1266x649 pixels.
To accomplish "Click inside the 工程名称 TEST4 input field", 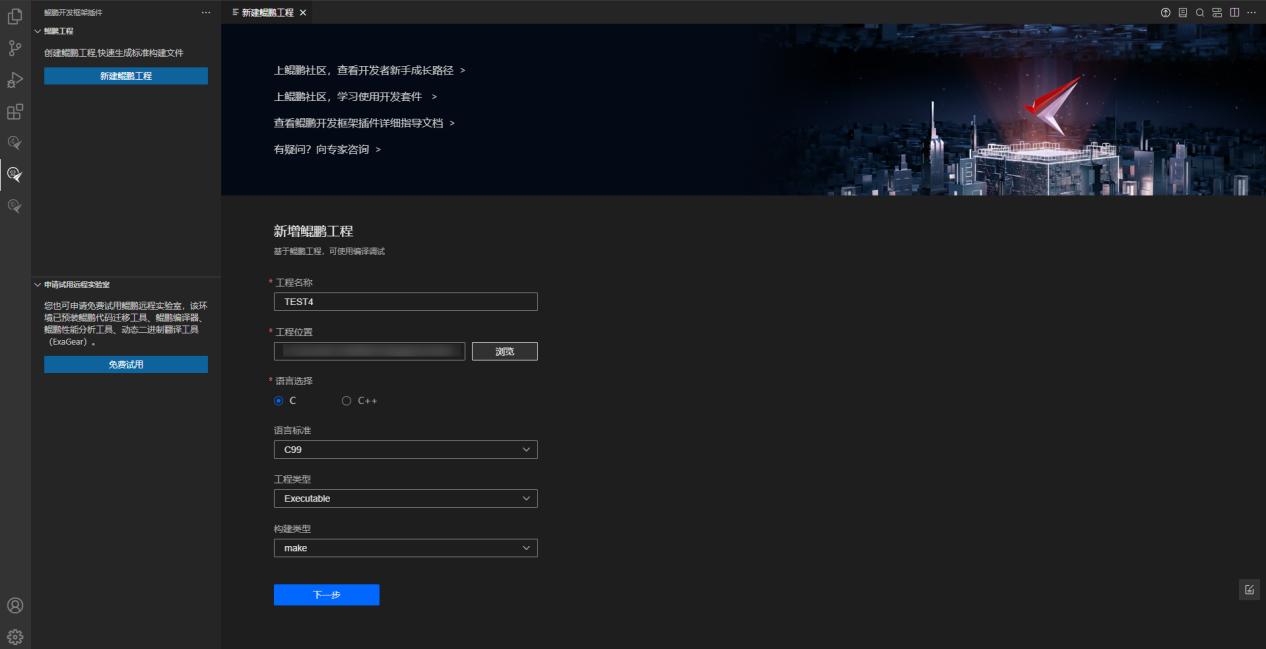I will coord(405,301).
